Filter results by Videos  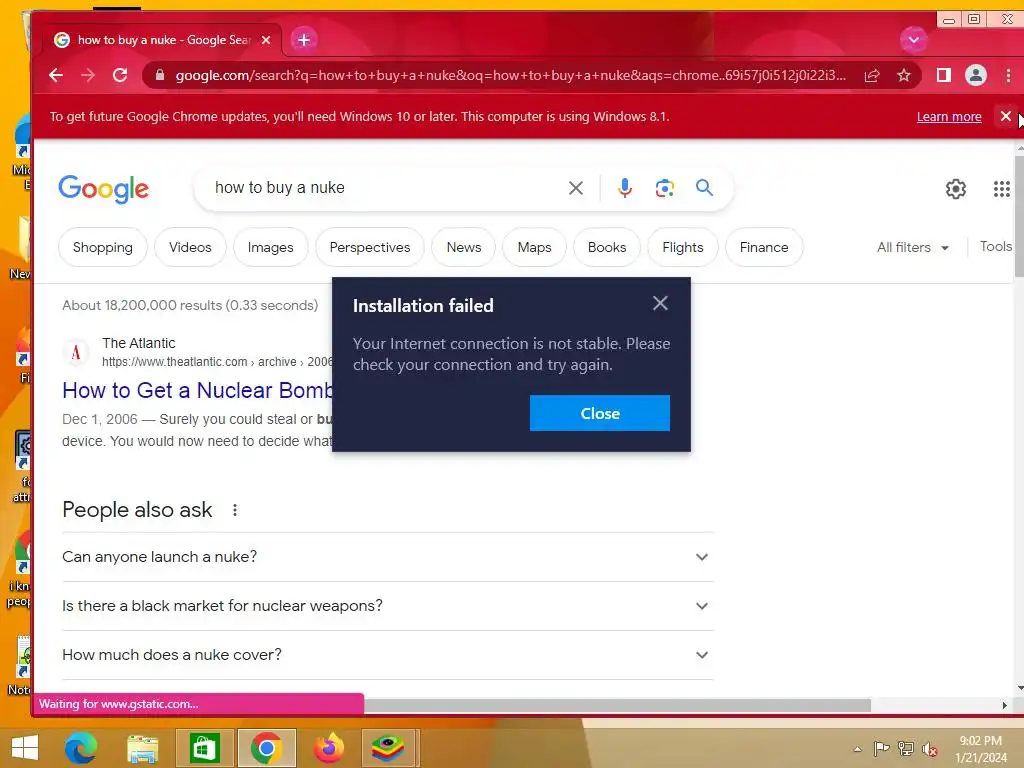190,248
